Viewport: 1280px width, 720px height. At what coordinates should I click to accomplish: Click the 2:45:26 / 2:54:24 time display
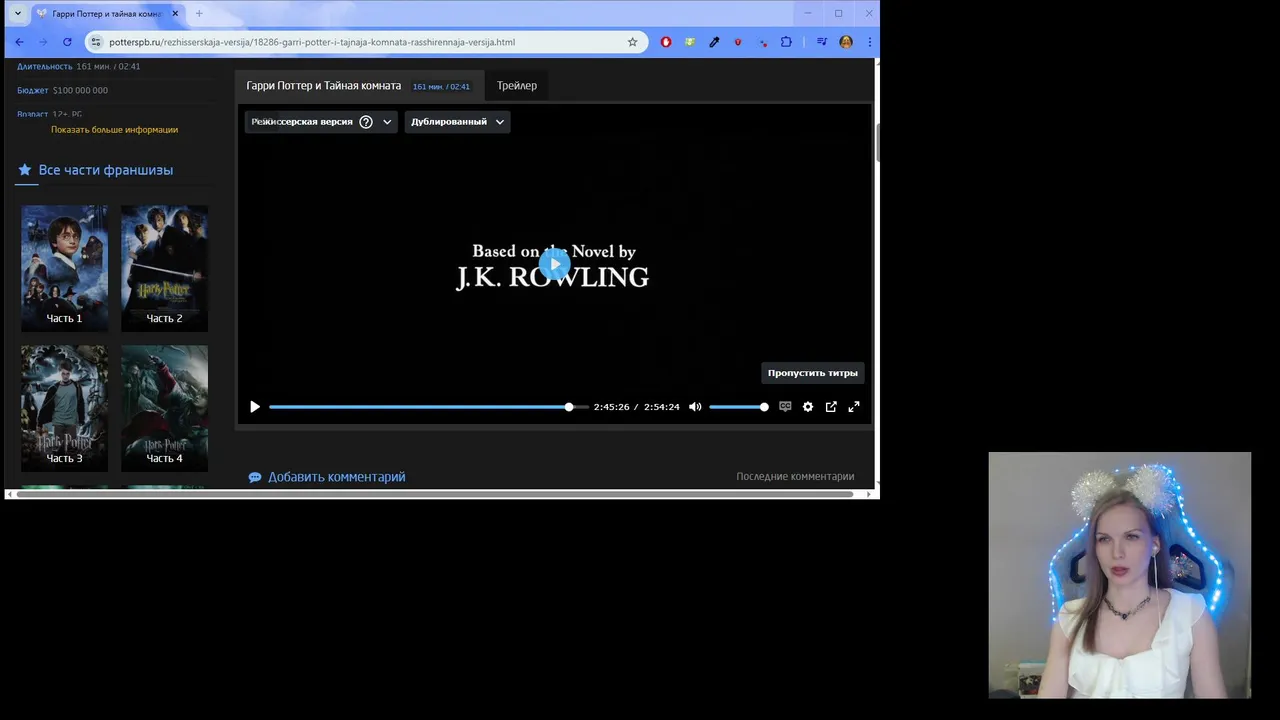[637, 407]
